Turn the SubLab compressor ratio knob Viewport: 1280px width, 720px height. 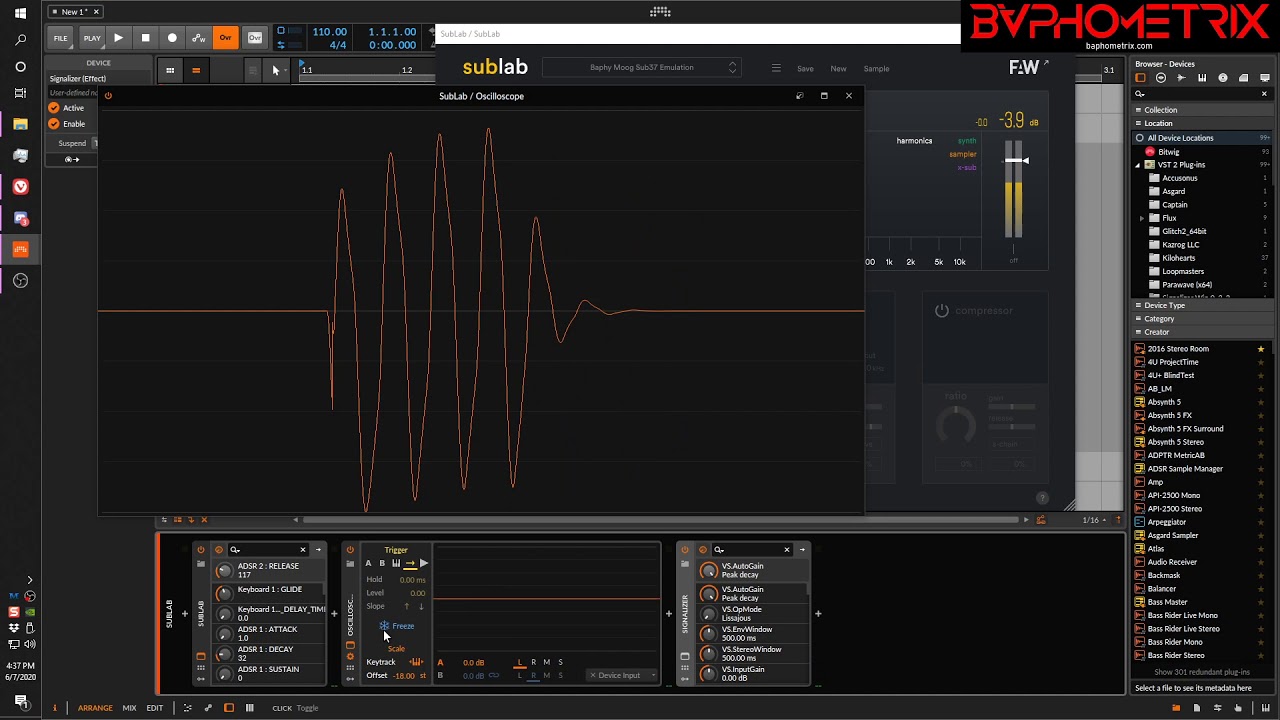pyautogui.click(x=956, y=428)
